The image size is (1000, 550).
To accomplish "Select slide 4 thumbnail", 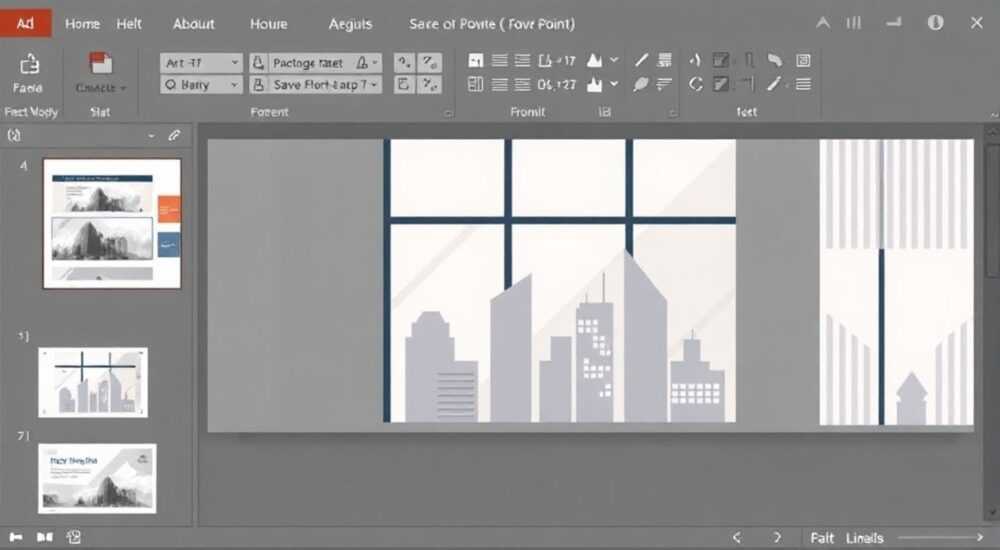I will (x=112, y=223).
